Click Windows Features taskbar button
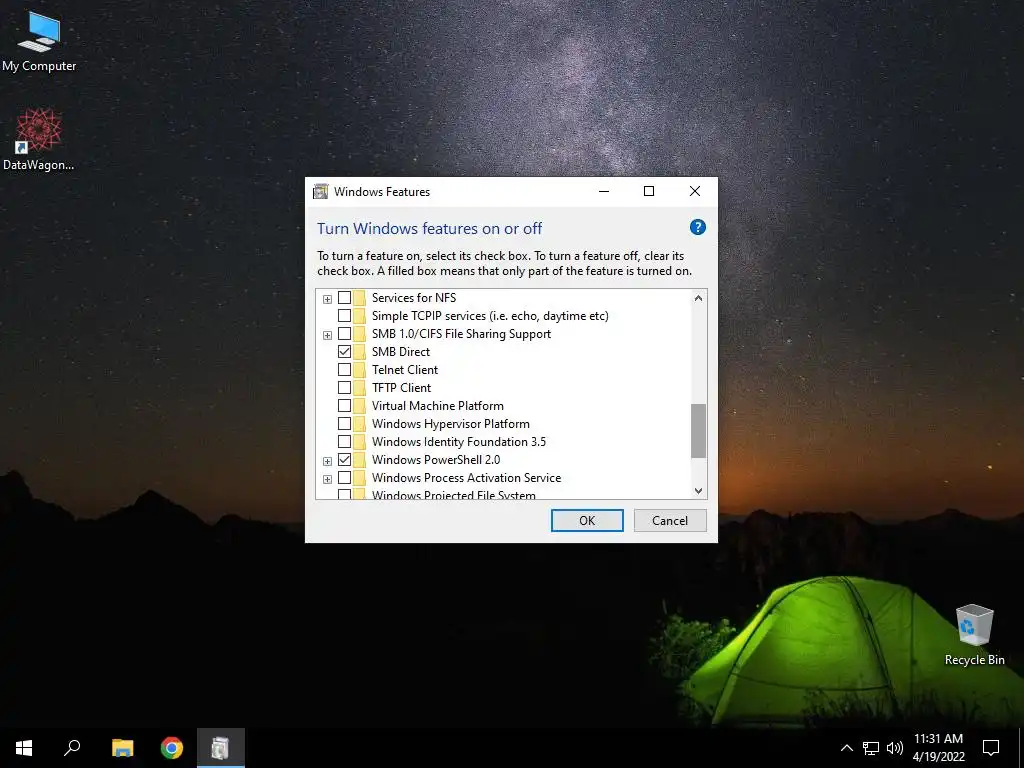Image resolution: width=1024 pixels, height=768 pixels. point(221,748)
